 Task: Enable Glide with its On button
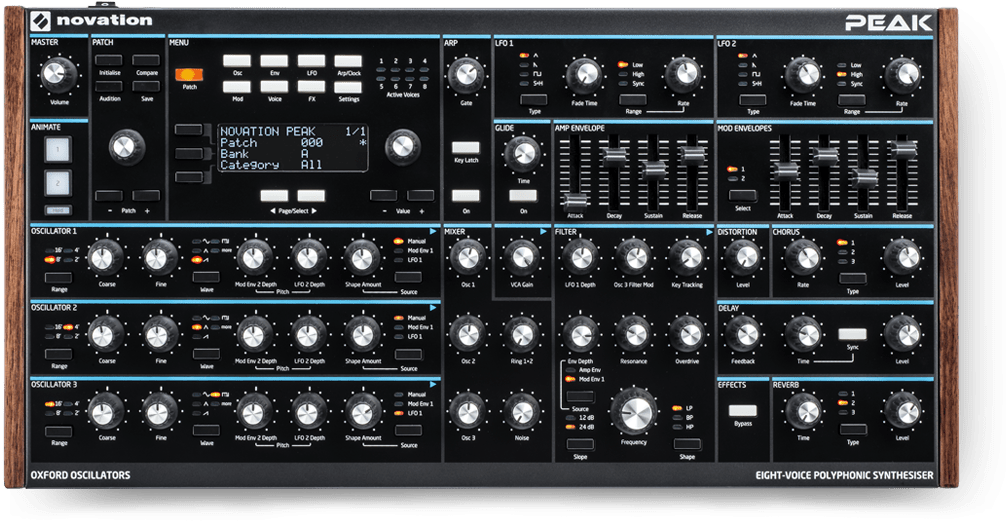(523, 196)
